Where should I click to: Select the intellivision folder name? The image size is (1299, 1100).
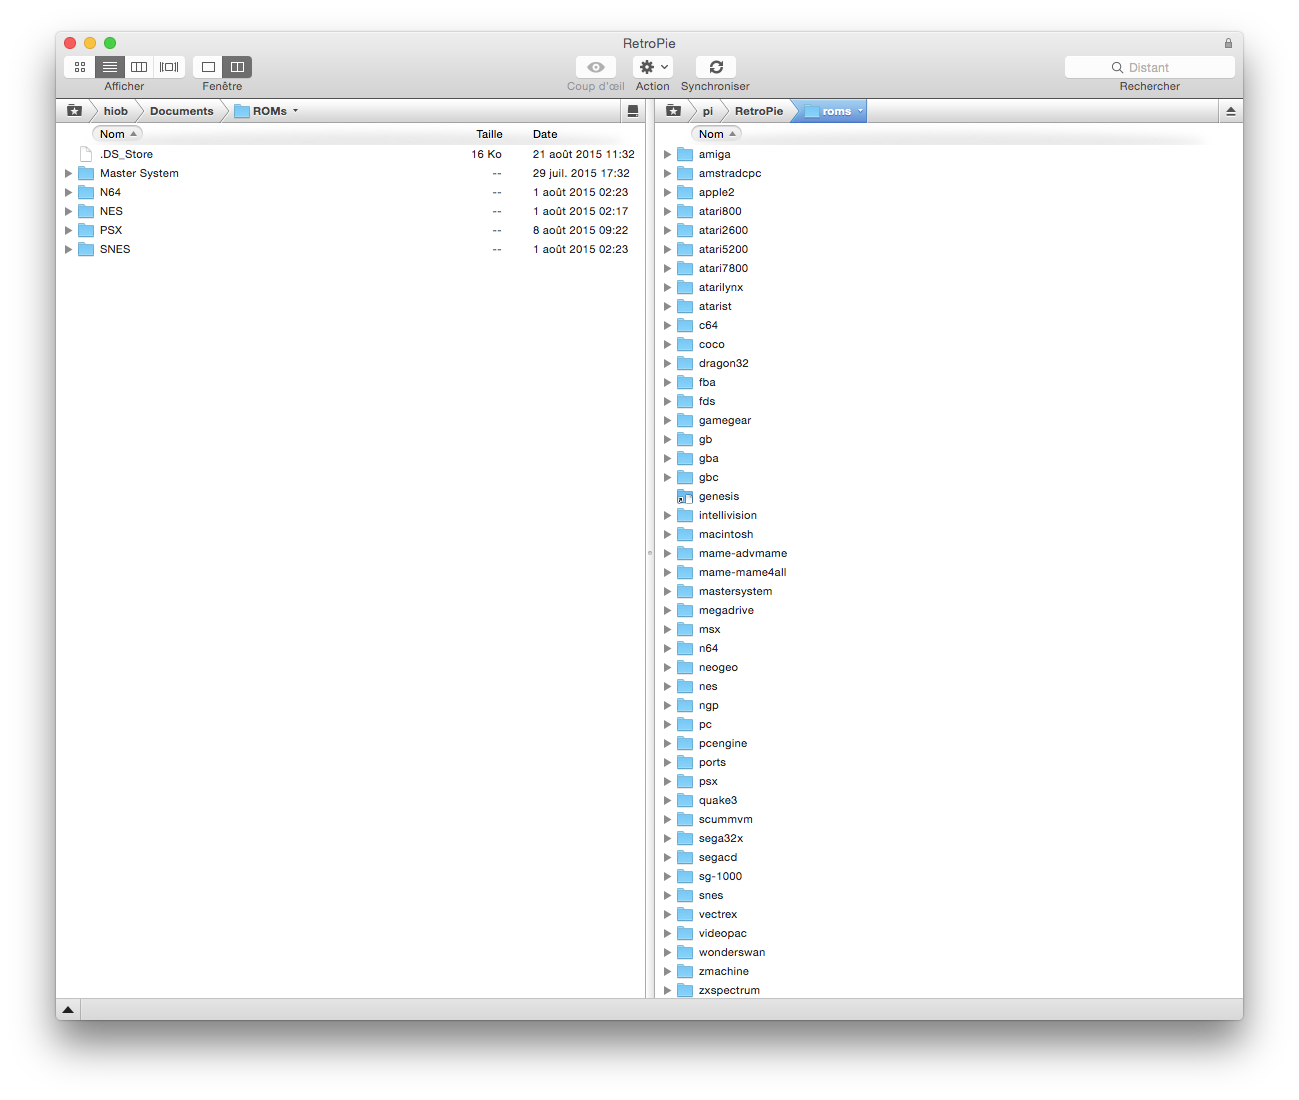coord(728,515)
